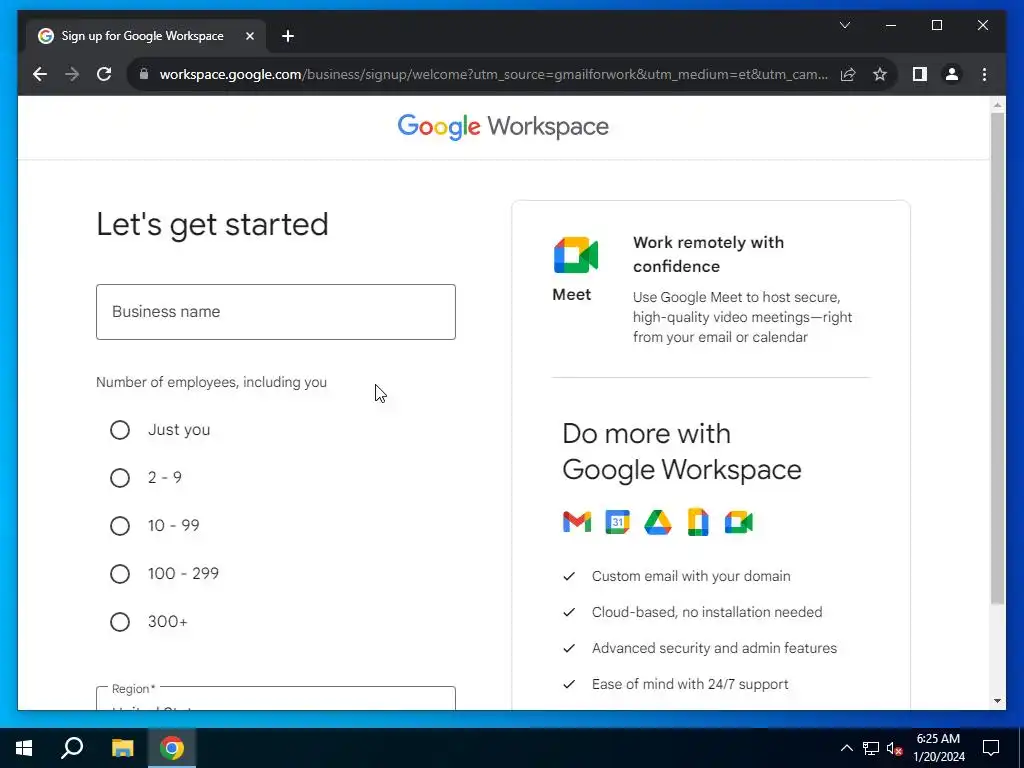Click "Do more with Google Workspace" heading
The width and height of the screenshot is (1024, 768).
pos(682,451)
